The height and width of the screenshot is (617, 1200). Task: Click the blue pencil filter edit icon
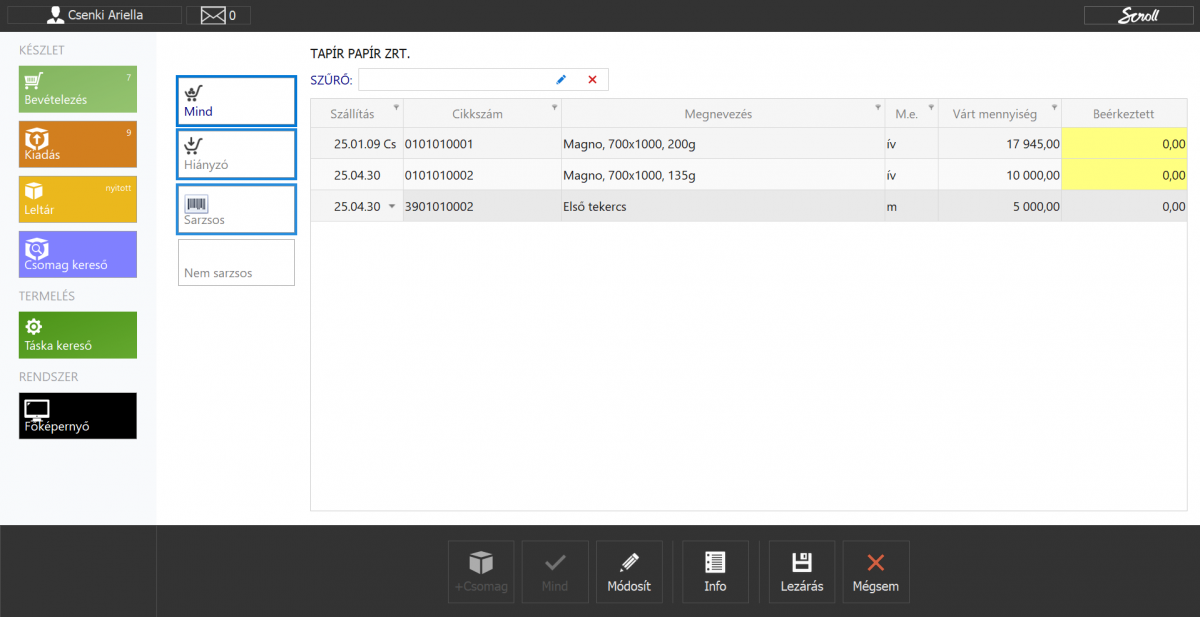coord(561,80)
